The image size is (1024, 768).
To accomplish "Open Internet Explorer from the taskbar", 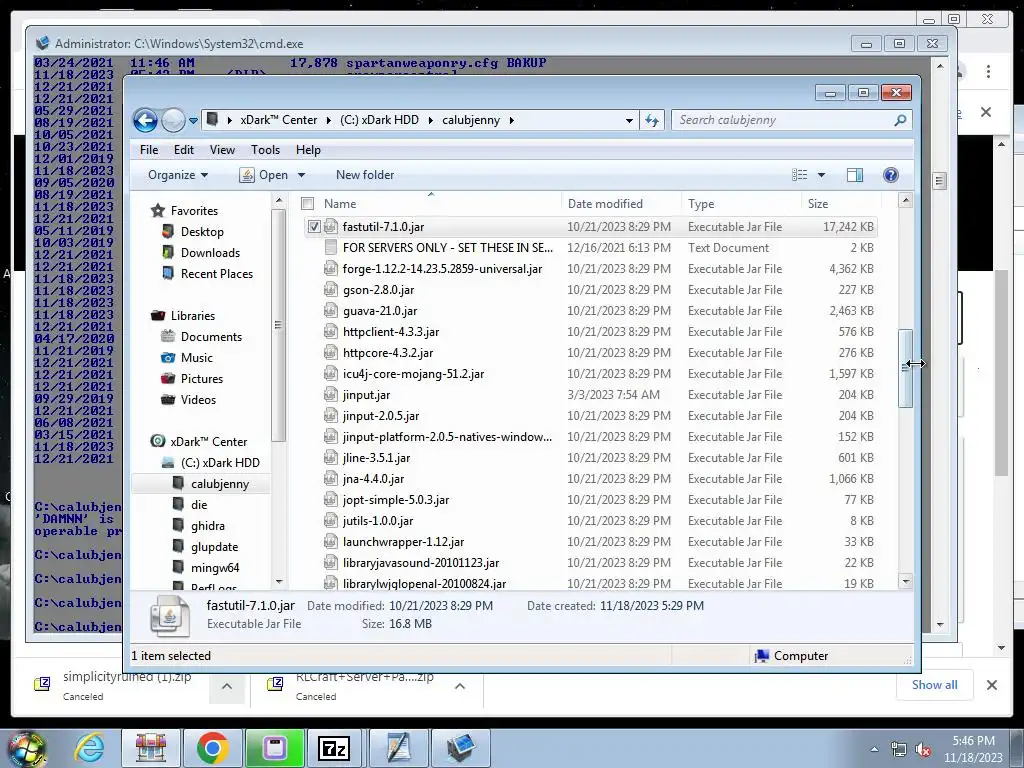I will [x=89, y=748].
